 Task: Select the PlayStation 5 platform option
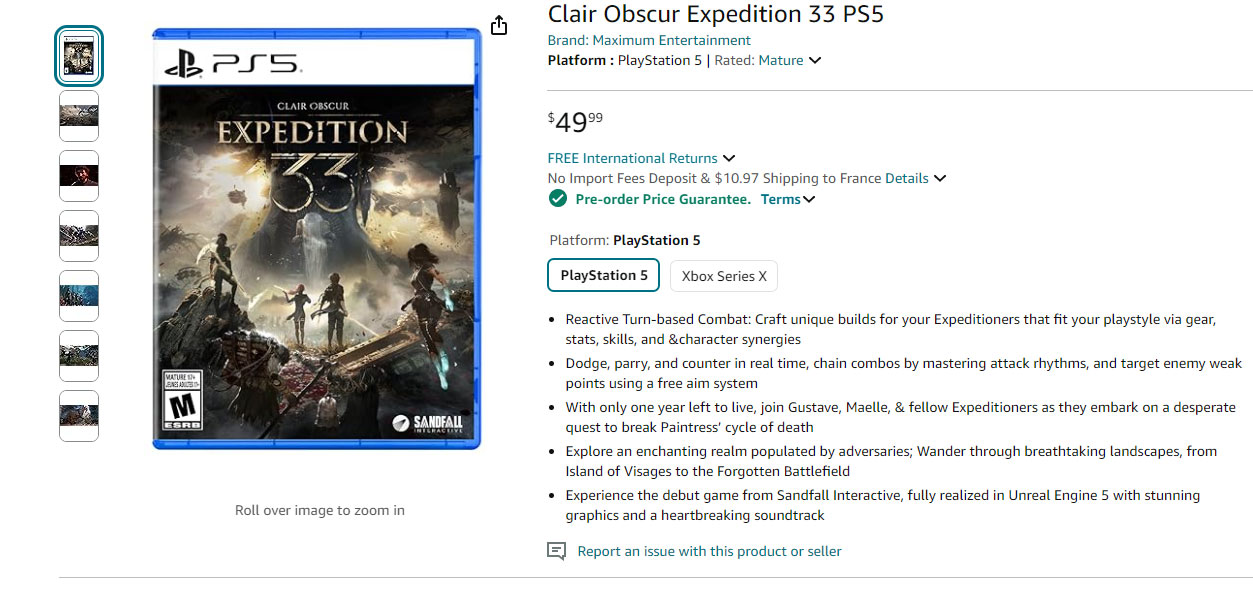603,275
